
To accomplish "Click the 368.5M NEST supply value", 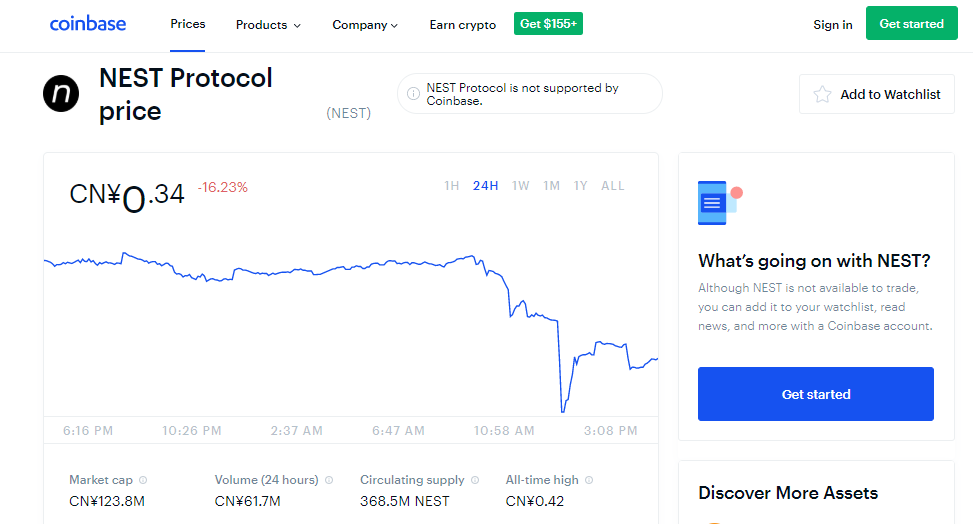I will pos(405,501).
